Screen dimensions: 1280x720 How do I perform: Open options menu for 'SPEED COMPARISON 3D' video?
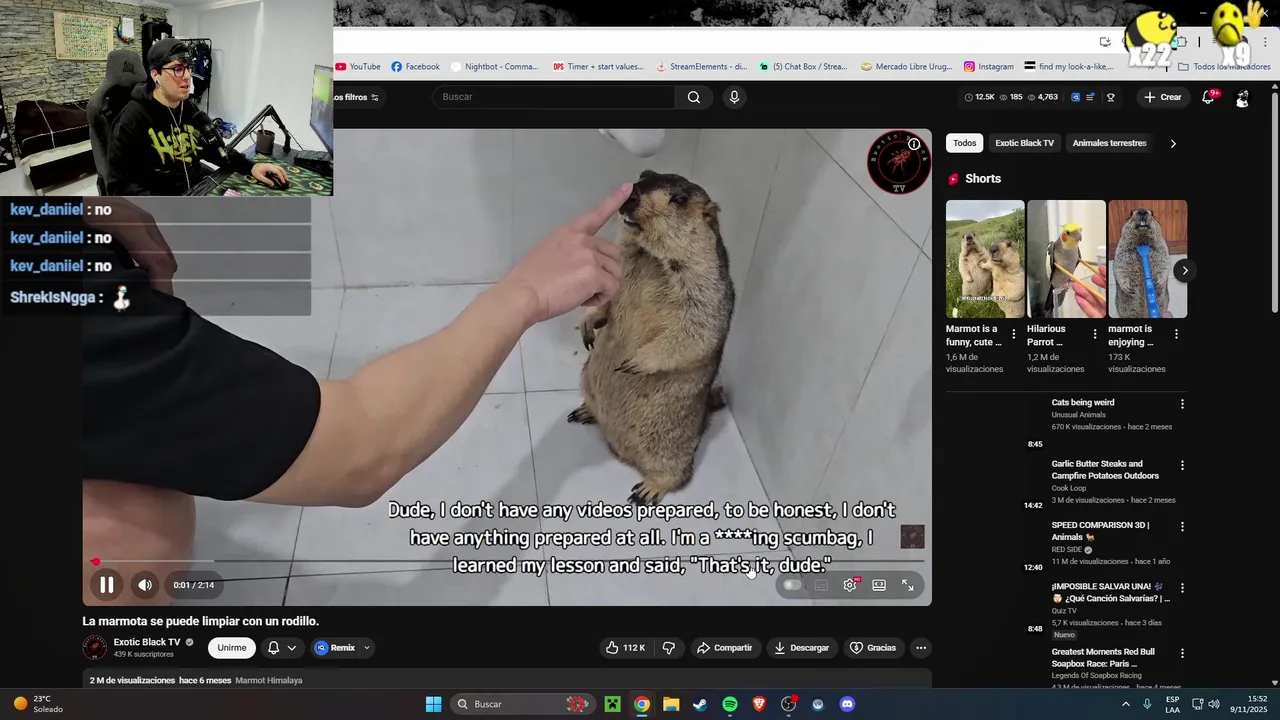1182,526
